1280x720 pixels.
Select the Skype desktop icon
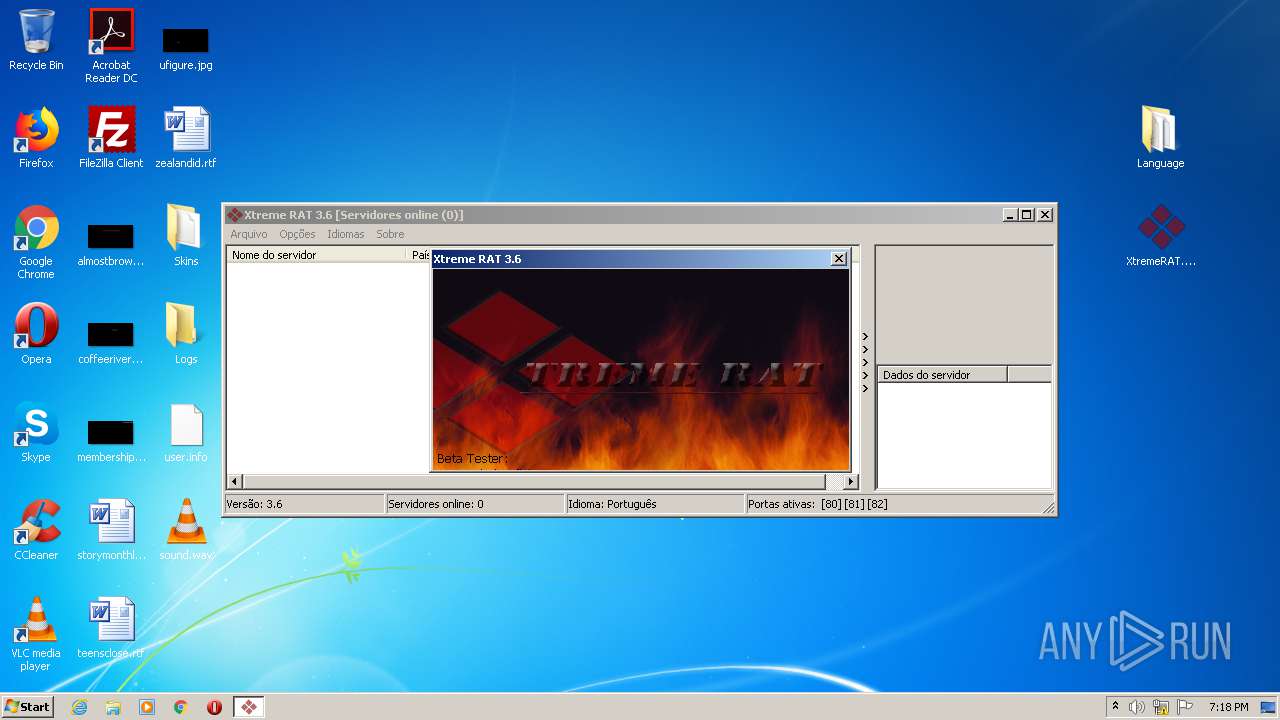(x=36, y=432)
